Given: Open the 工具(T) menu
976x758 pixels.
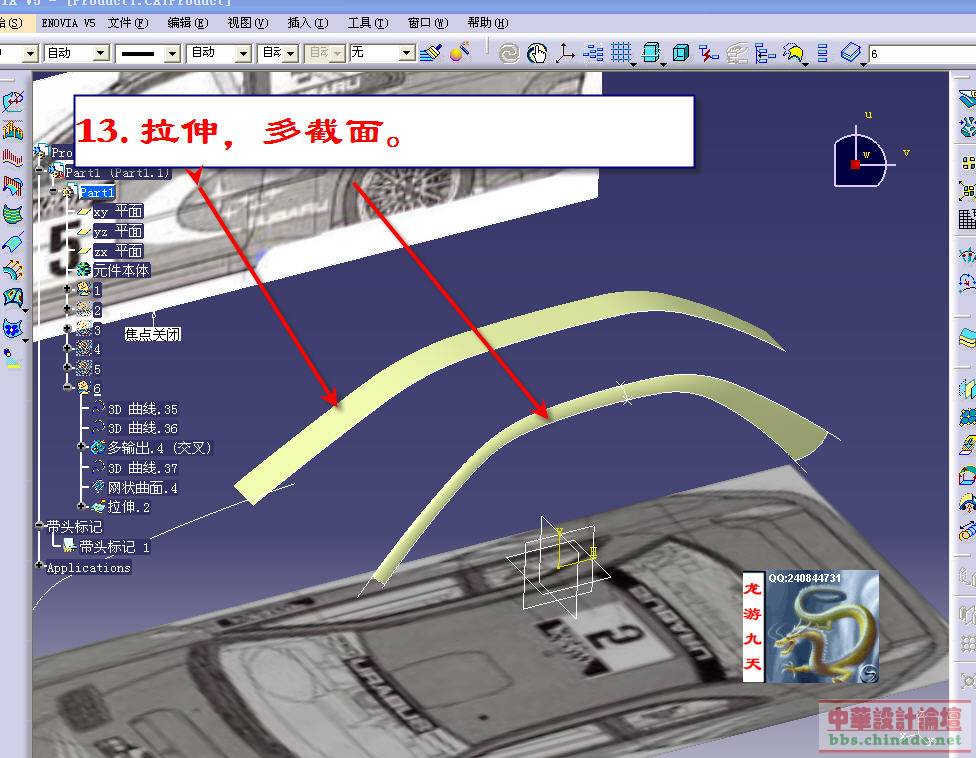Looking at the screenshot, I should tap(367, 23).
